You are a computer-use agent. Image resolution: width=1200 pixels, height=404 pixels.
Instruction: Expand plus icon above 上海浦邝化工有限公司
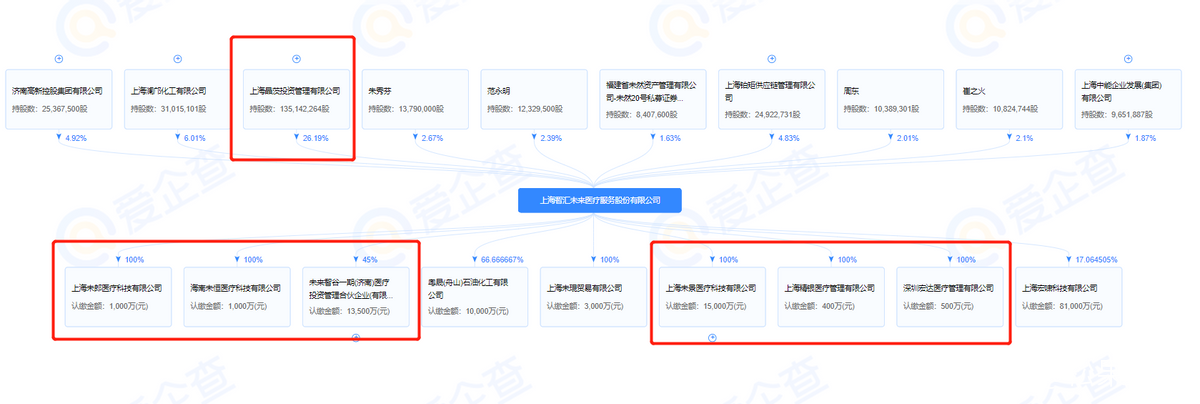pos(178,59)
